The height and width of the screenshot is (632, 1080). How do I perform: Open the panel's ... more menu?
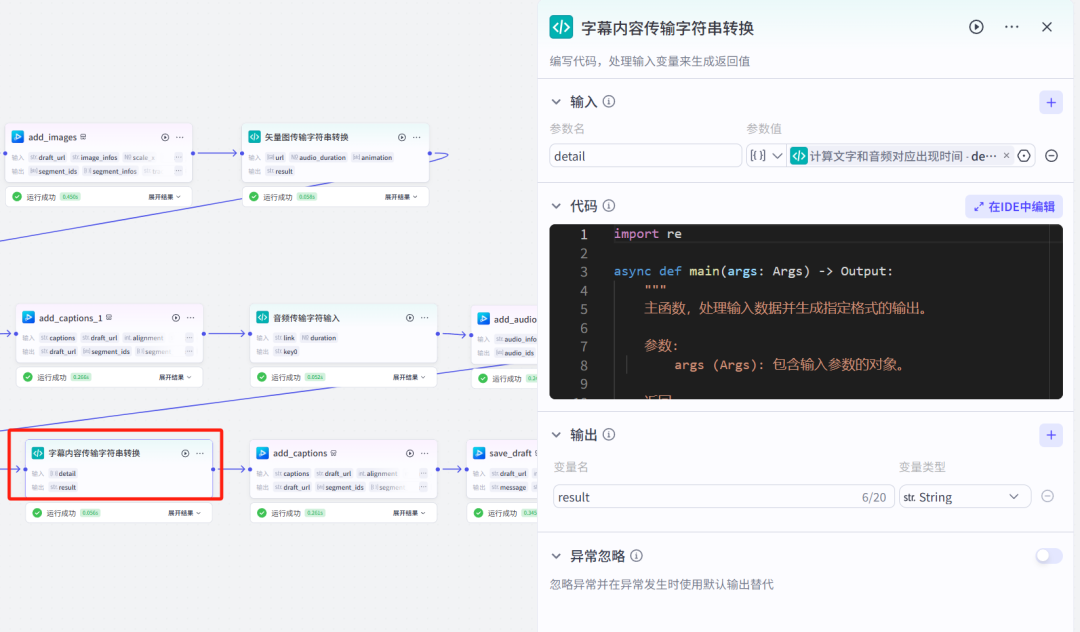tap(1013, 27)
